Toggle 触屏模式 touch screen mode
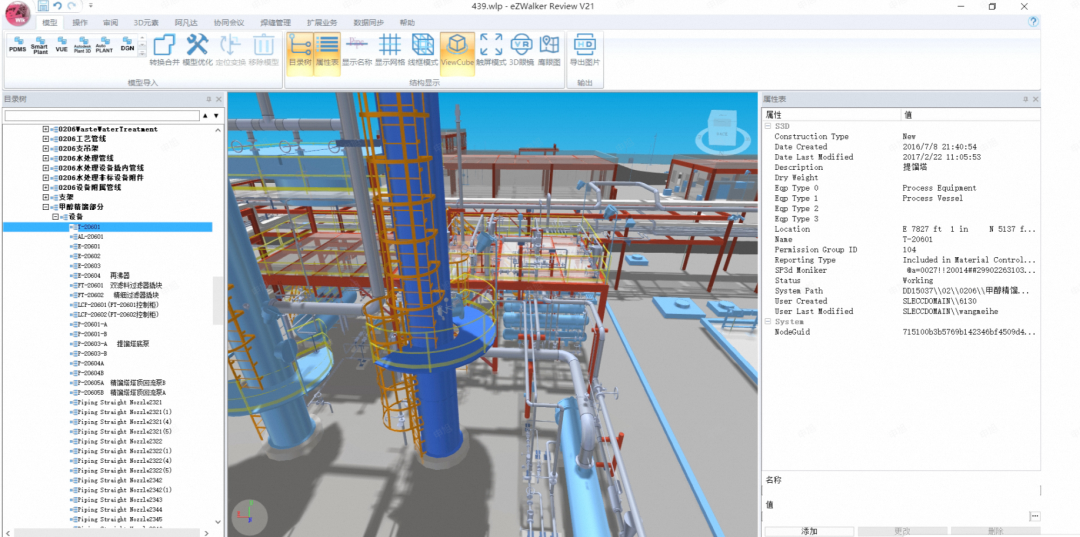 click(491, 50)
